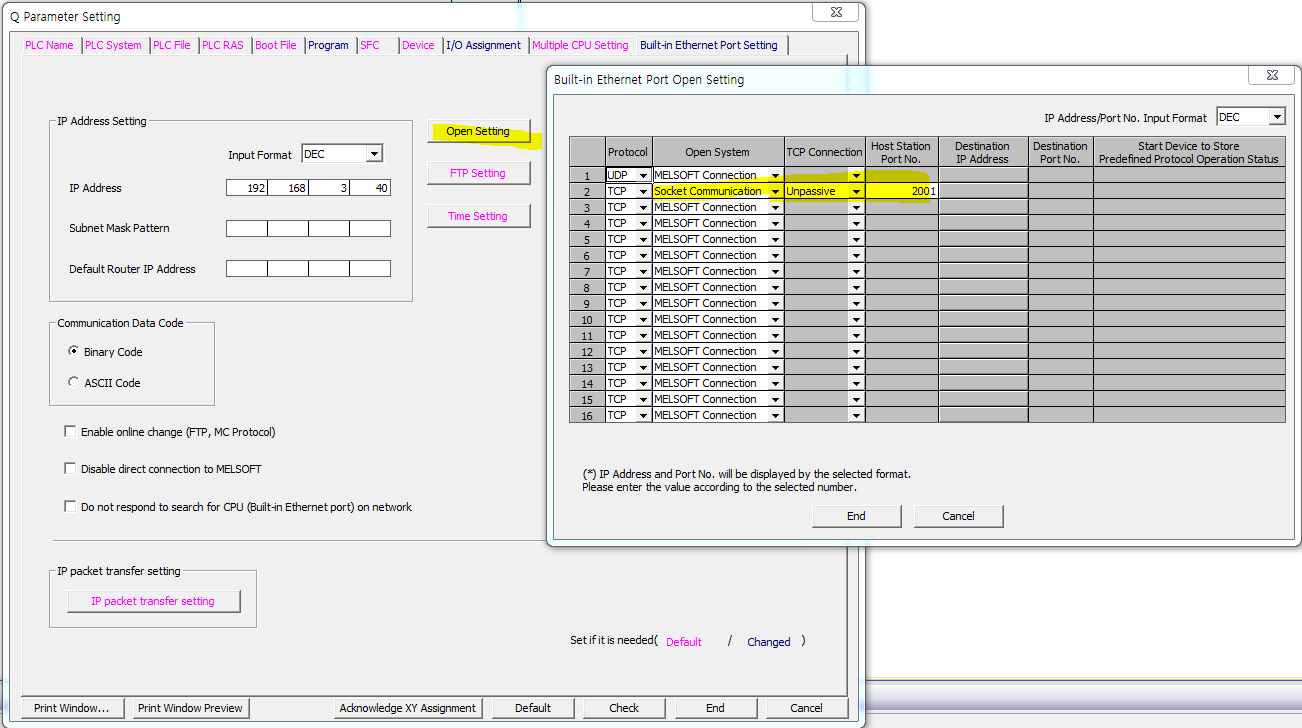Screen dimensions: 1302x728
Task: Expand row 16 MELSOFT Connection dropdown
Action: [x=775, y=415]
